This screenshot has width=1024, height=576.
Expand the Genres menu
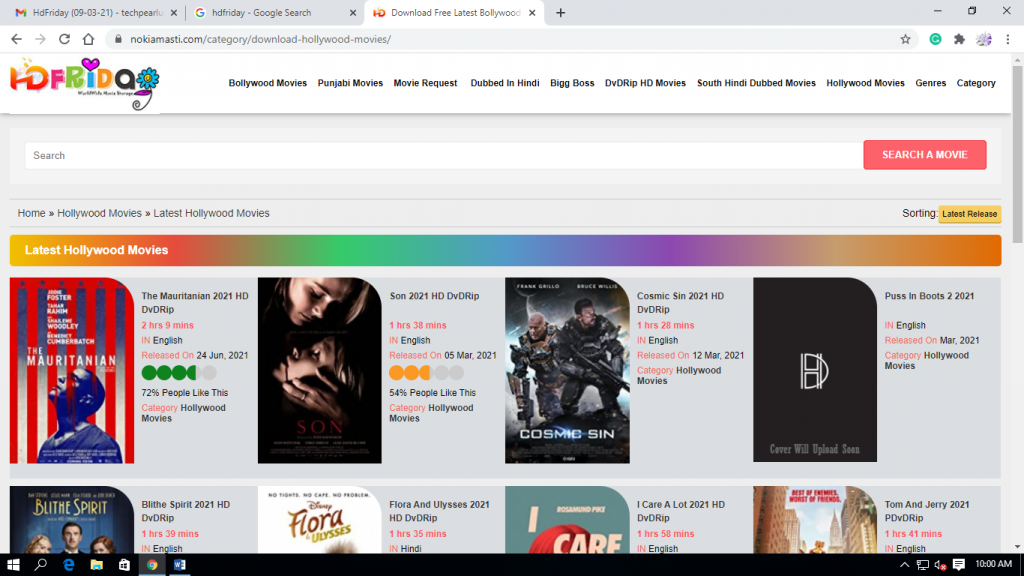click(x=931, y=83)
